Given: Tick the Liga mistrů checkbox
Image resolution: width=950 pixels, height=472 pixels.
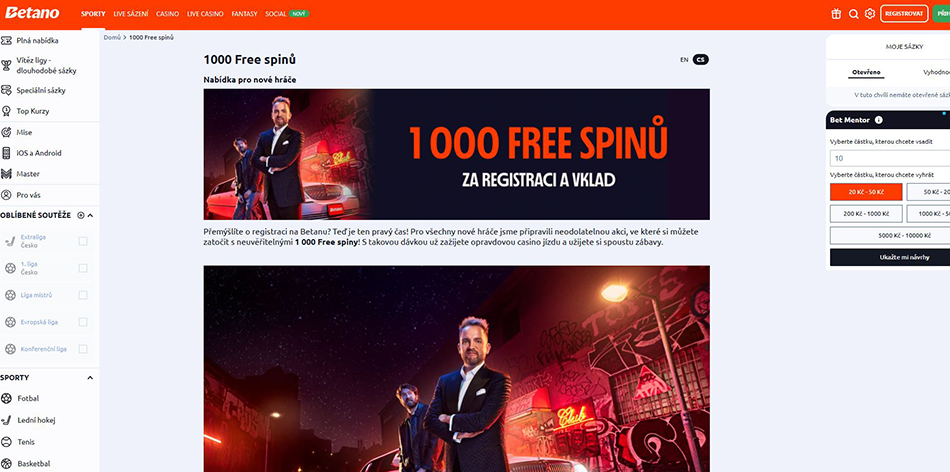Looking at the screenshot, I should pos(83,295).
